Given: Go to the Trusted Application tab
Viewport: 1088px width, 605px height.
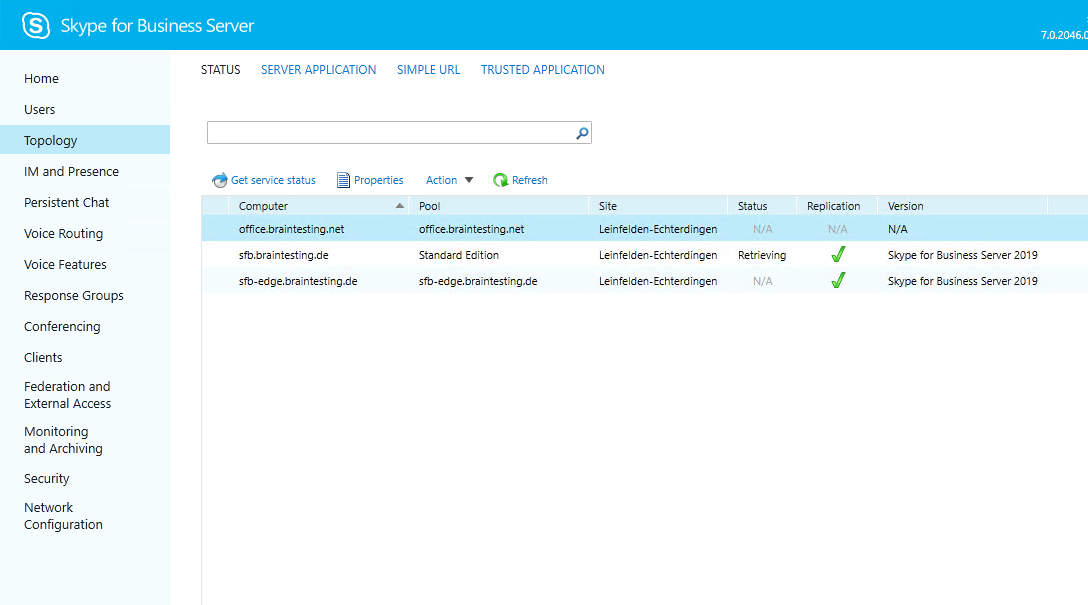Looking at the screenshot, I should tap(542, 70).
